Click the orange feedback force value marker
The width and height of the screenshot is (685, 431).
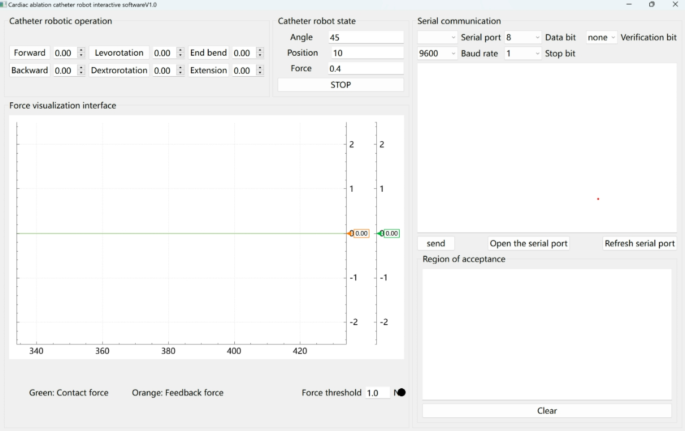tap(359, 233)
